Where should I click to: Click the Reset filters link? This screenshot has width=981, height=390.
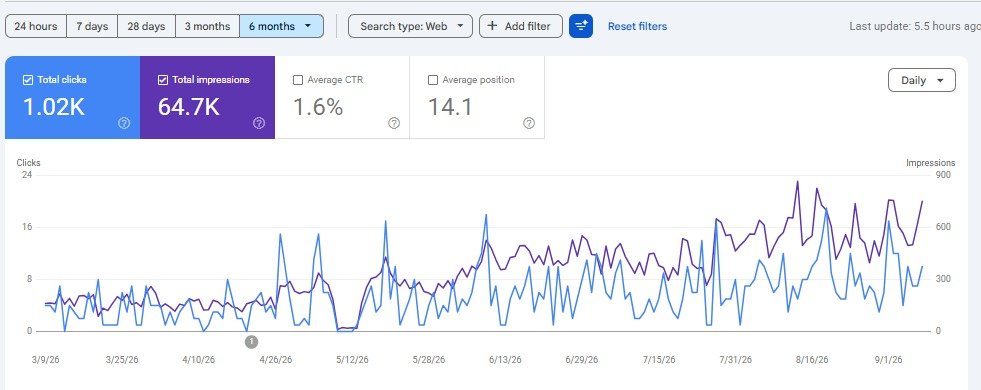pos(638,26)
